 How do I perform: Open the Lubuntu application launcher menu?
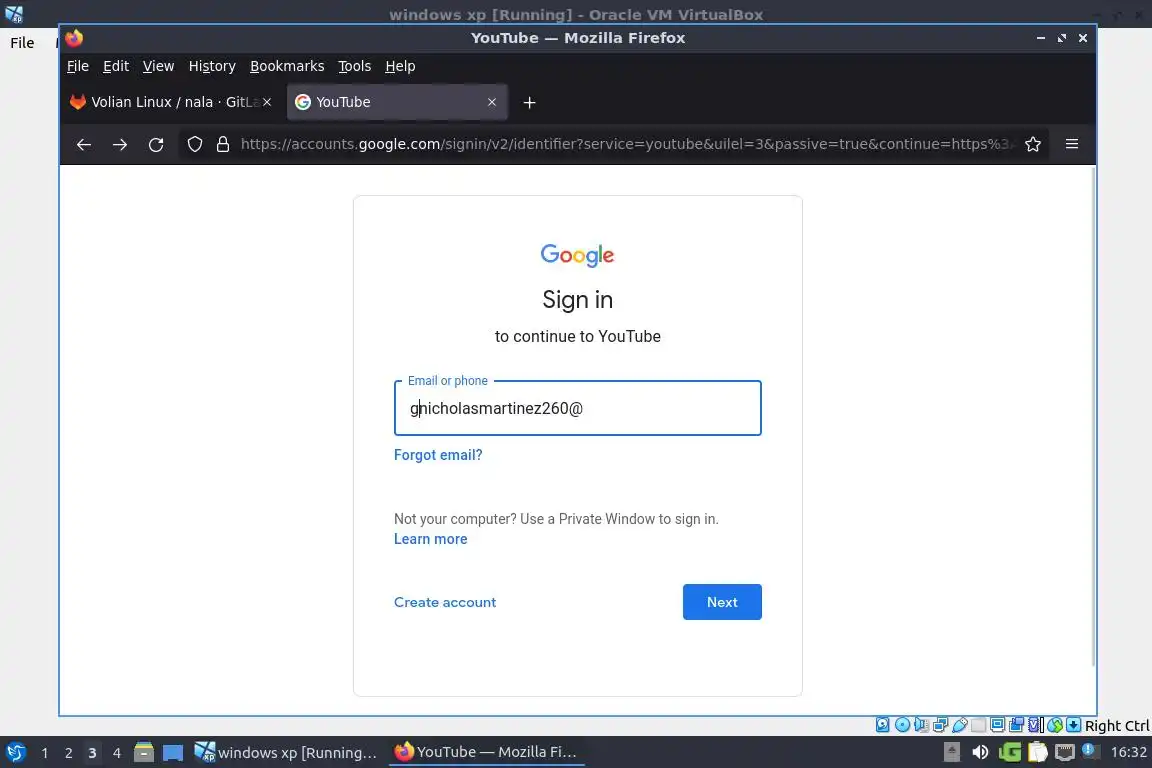point(15,752)
